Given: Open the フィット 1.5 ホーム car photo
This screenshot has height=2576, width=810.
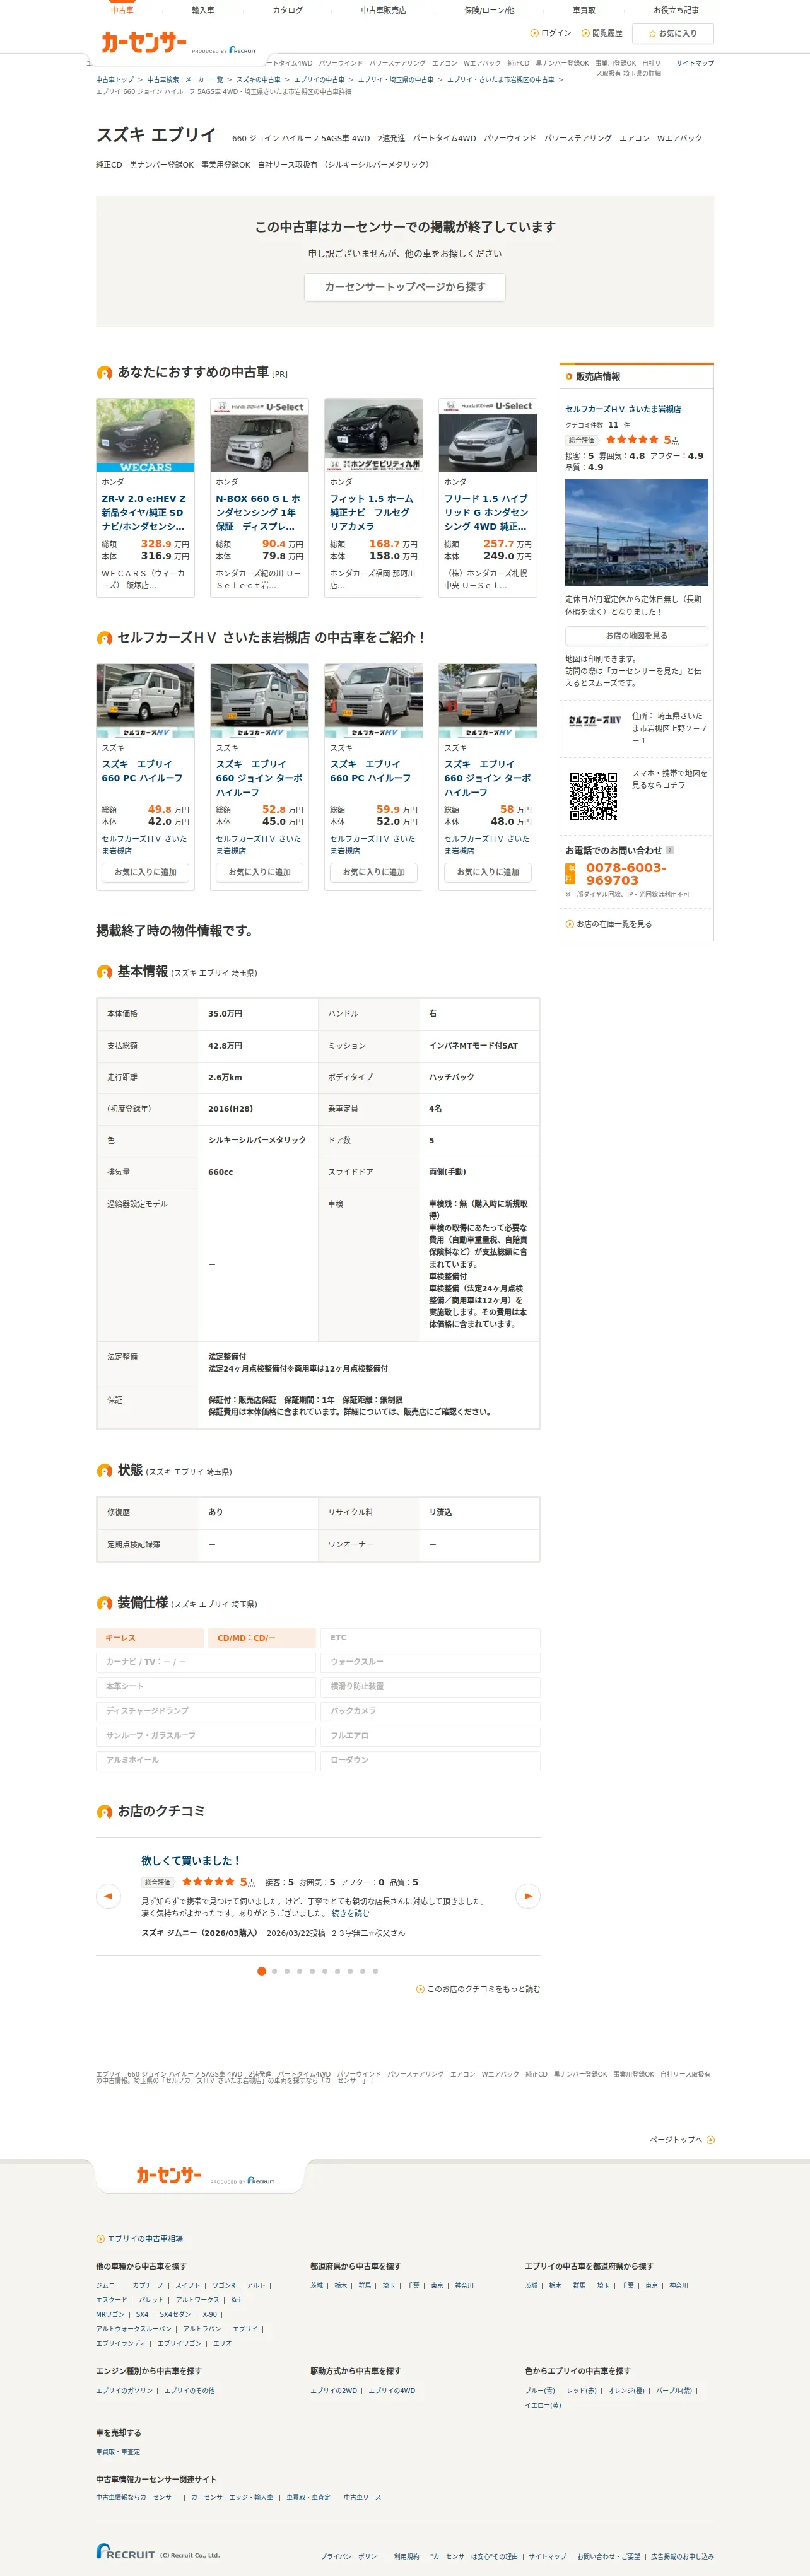Looking at the screenshot, I should click(374, 435).
